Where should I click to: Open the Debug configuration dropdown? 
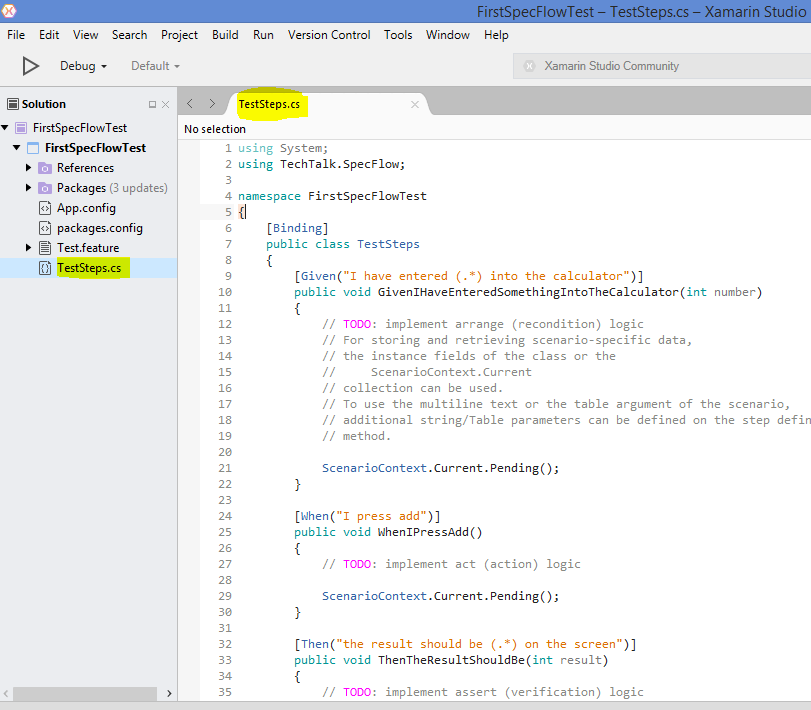click(x=84, y=66)
